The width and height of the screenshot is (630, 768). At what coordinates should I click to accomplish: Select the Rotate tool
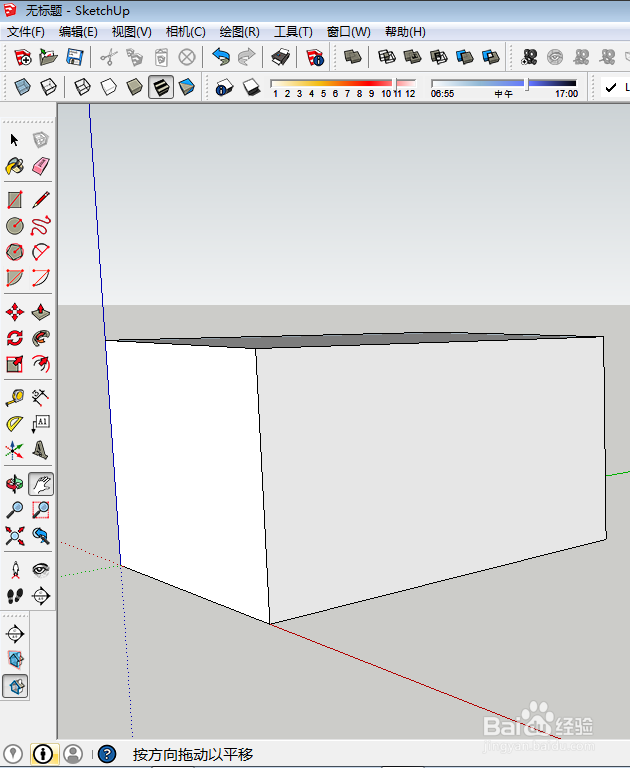(15, 337)
